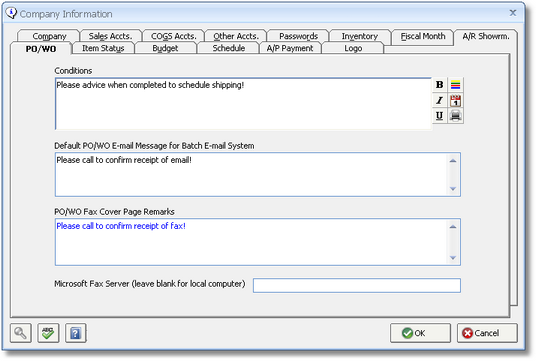Screen dimensions: 536x361
Task: Click the printer icon beside Conditions
Action: pyautogui.click(x=455, y=116)
